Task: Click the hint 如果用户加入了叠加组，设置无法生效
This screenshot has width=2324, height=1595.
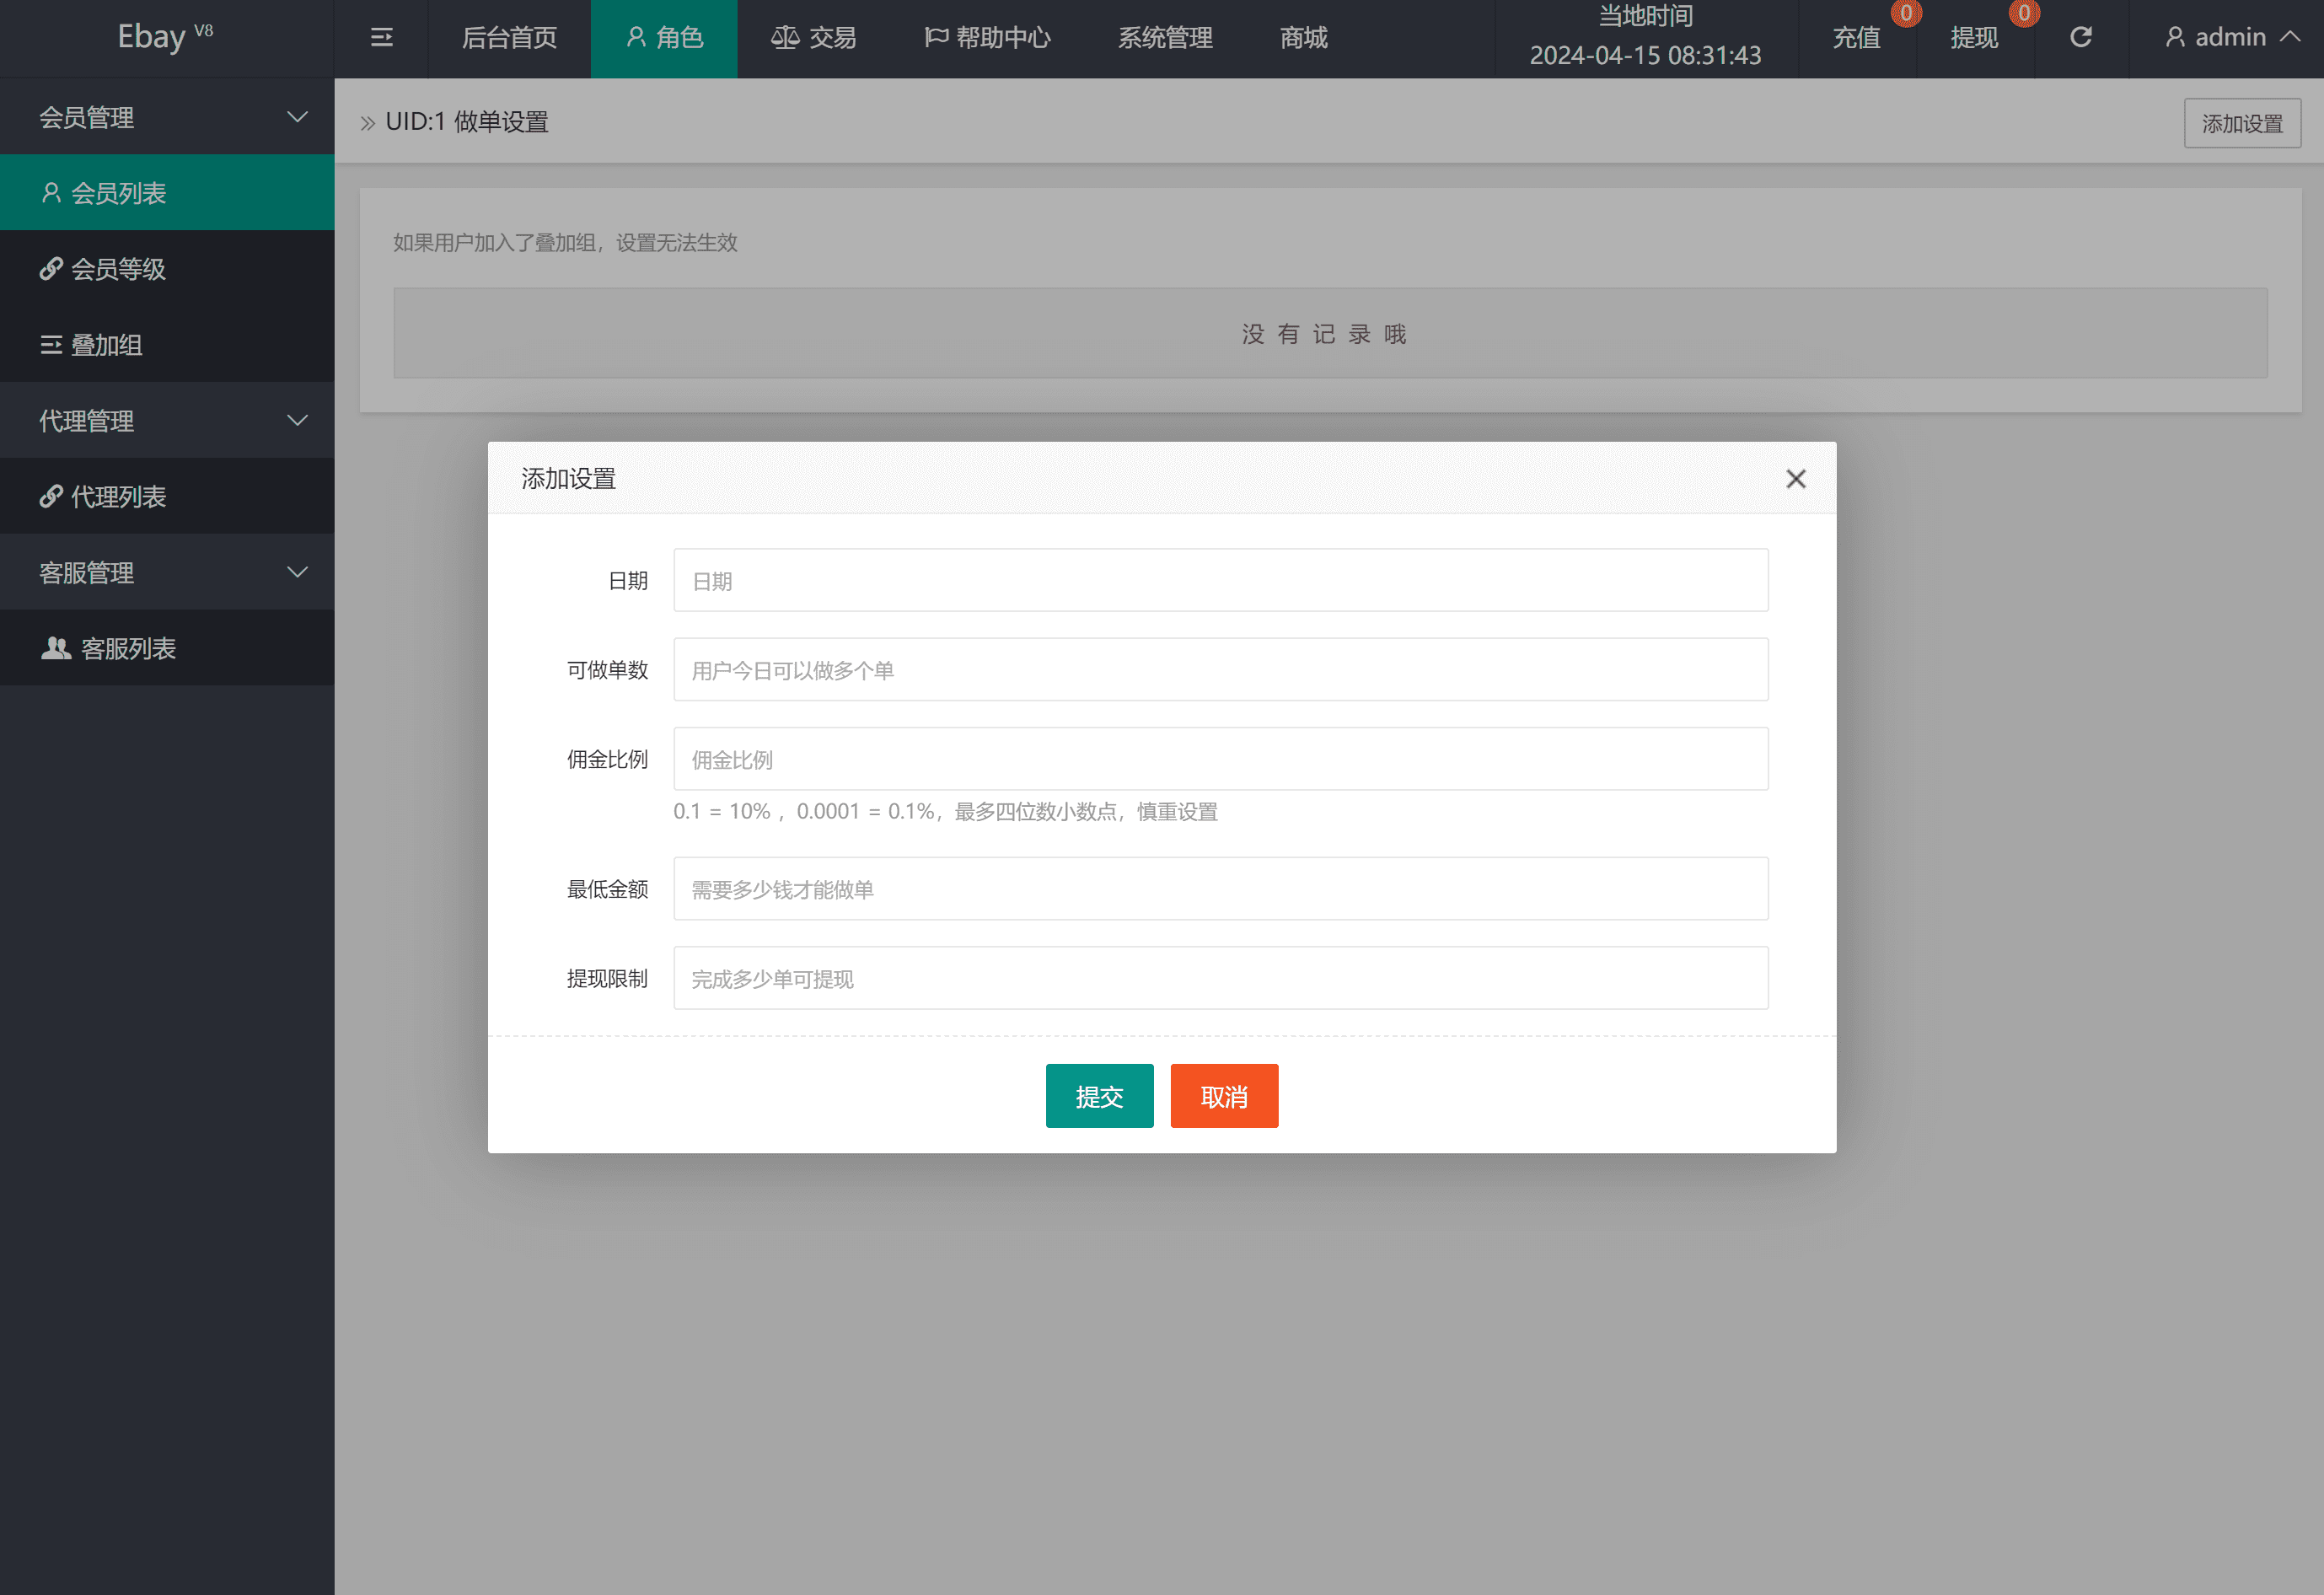Action: [565, 243]
